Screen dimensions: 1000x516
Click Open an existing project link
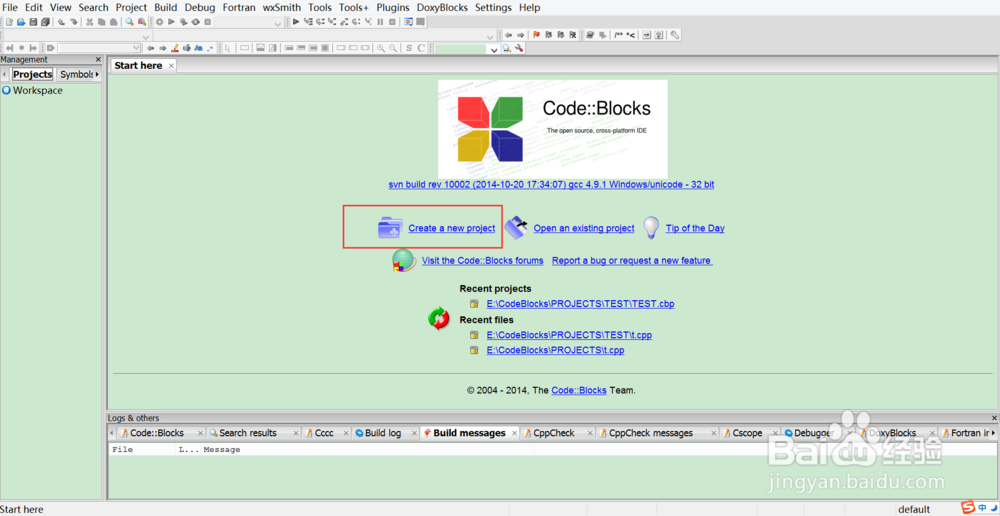[584, 228]
